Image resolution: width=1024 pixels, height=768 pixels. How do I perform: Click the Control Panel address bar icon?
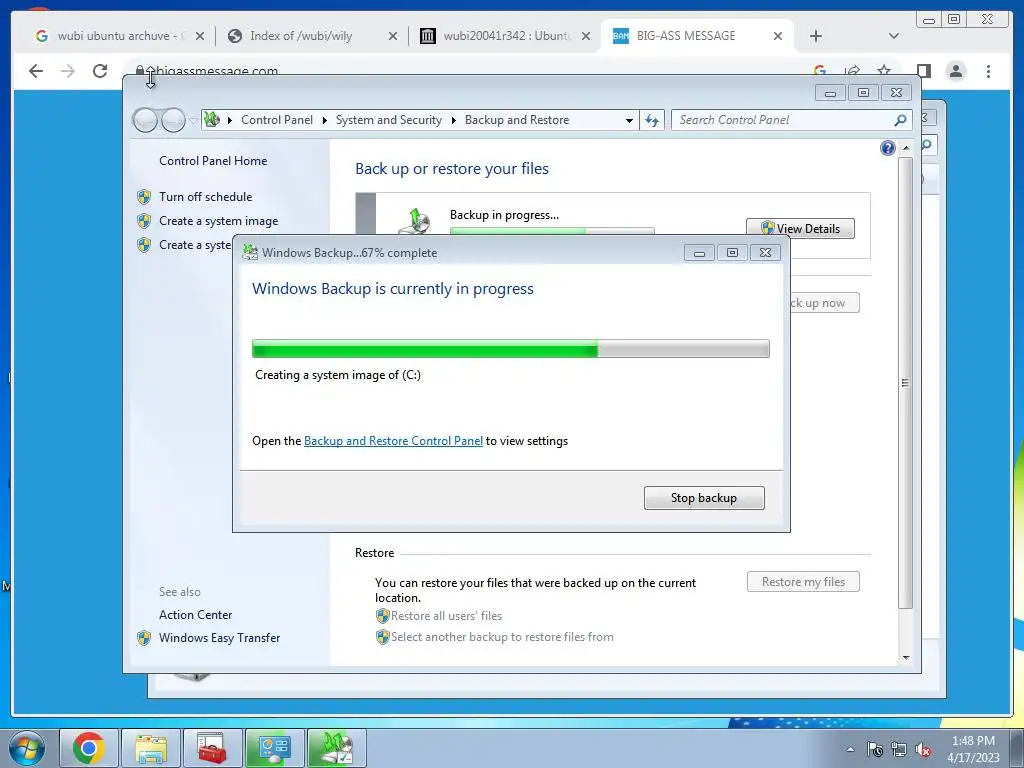pos(212,120)
